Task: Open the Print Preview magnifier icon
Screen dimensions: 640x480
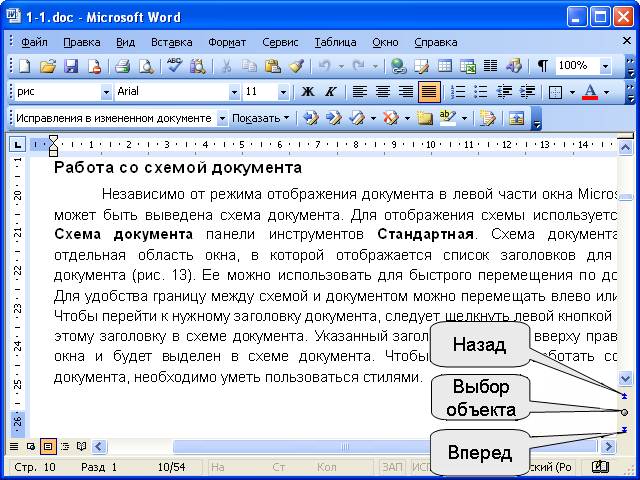Action: tap(146, 66)
